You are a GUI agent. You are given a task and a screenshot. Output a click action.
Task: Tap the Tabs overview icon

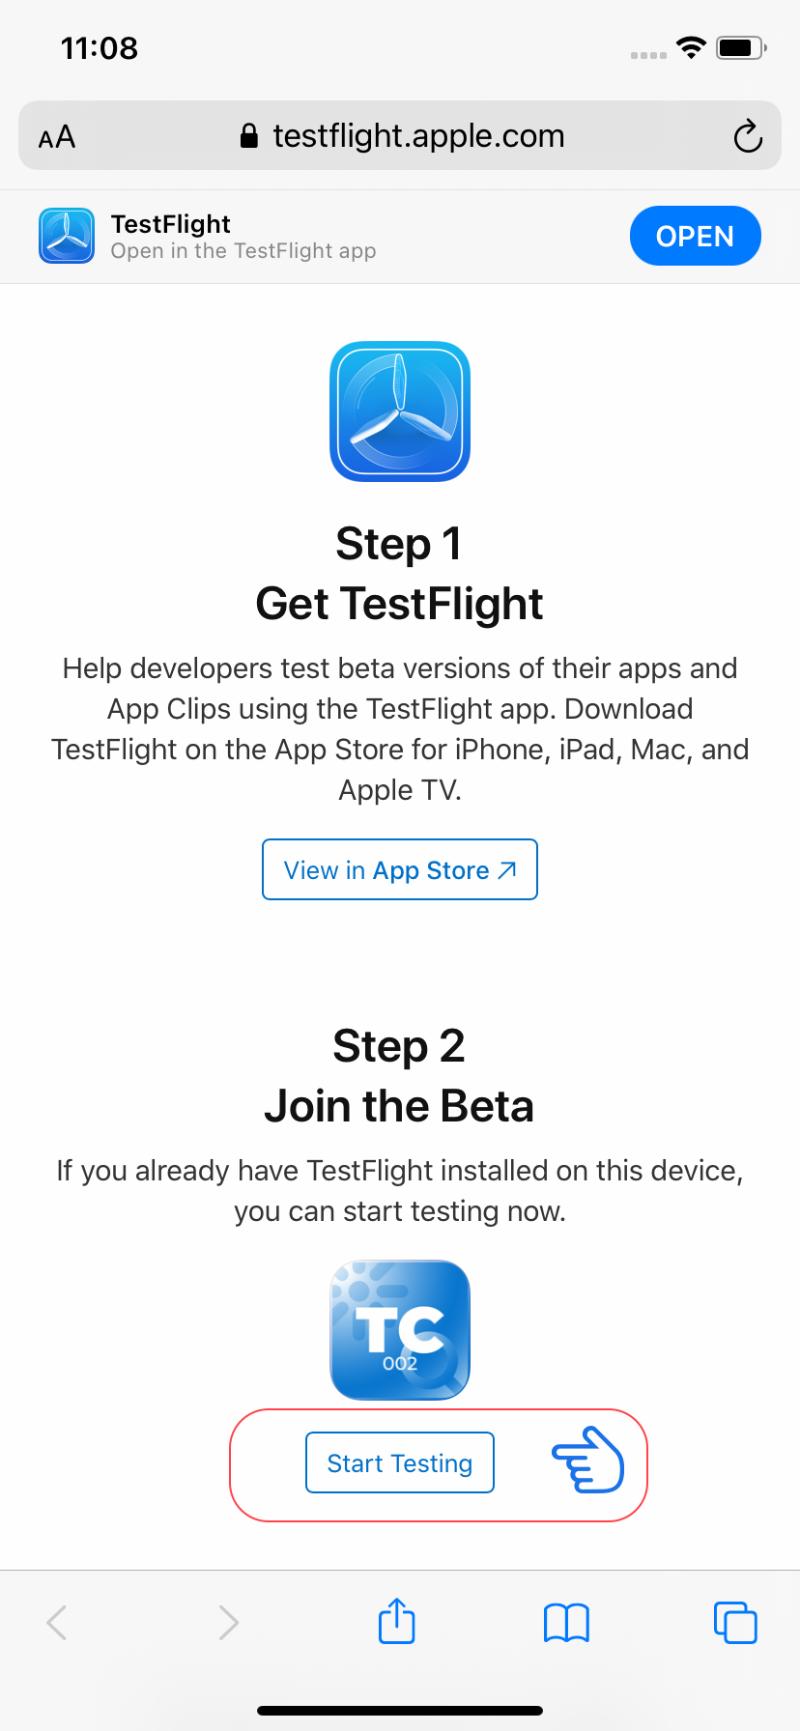(735, 1622)
